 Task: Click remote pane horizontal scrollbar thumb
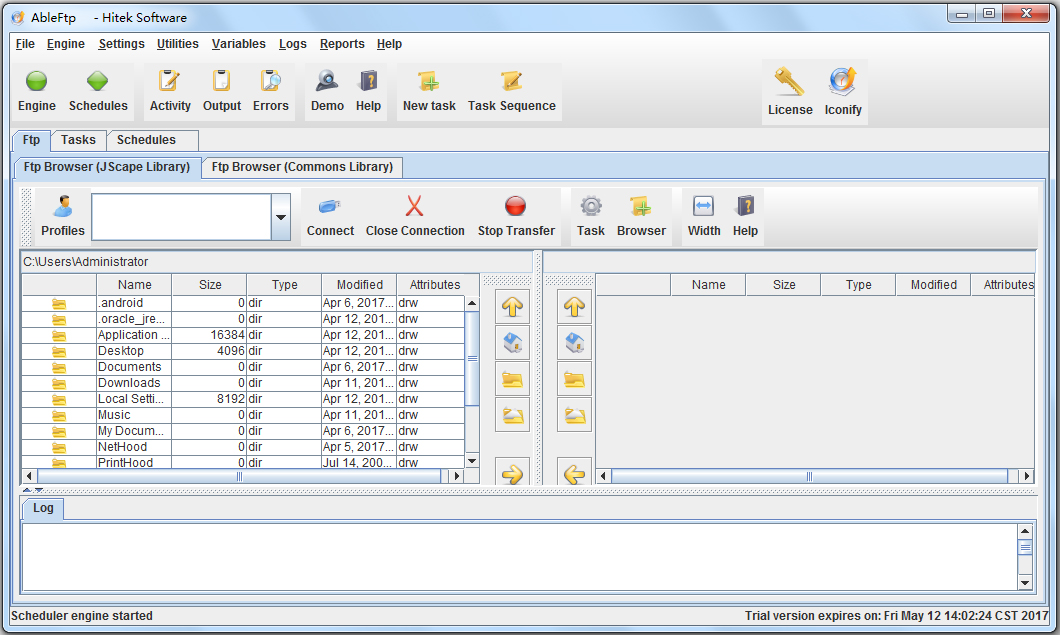pyautogui.click(x=809, y=476)
